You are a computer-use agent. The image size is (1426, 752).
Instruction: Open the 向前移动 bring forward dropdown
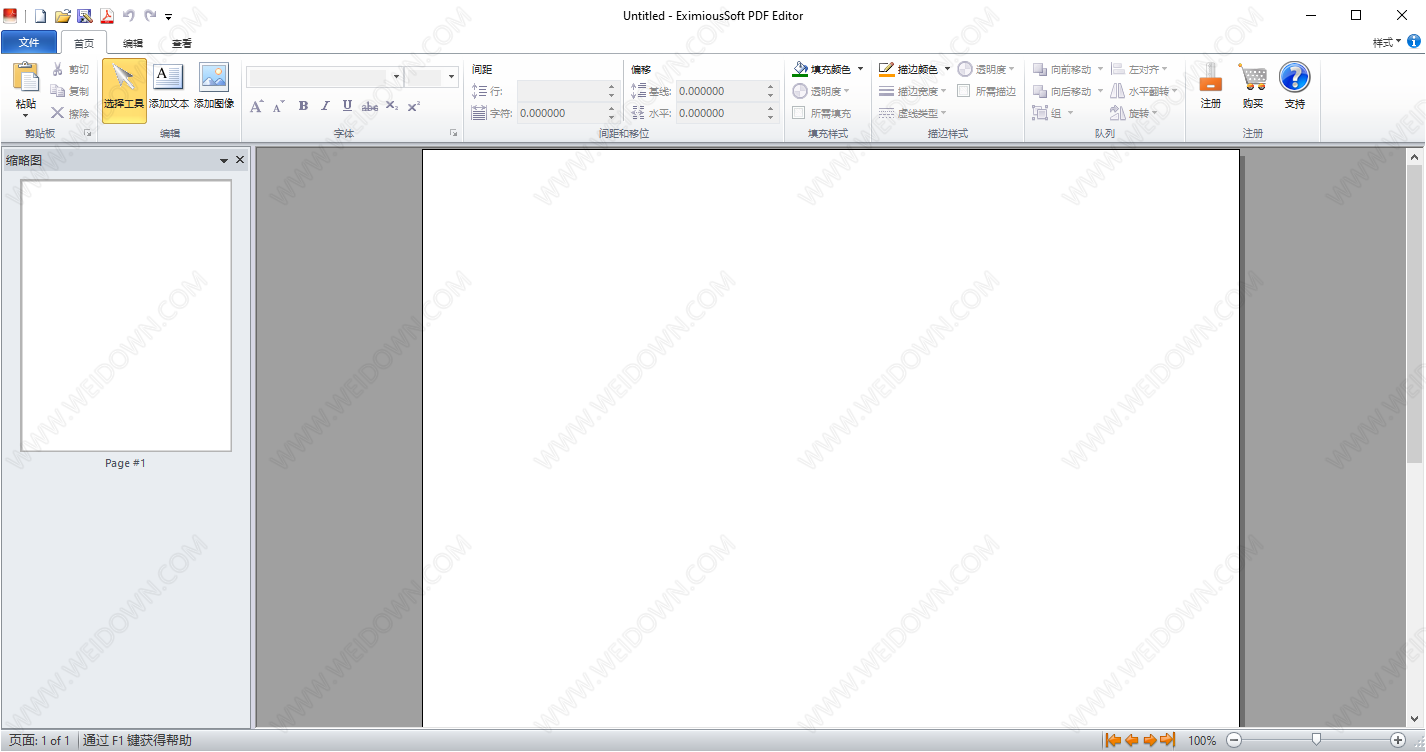[1100, 69]
